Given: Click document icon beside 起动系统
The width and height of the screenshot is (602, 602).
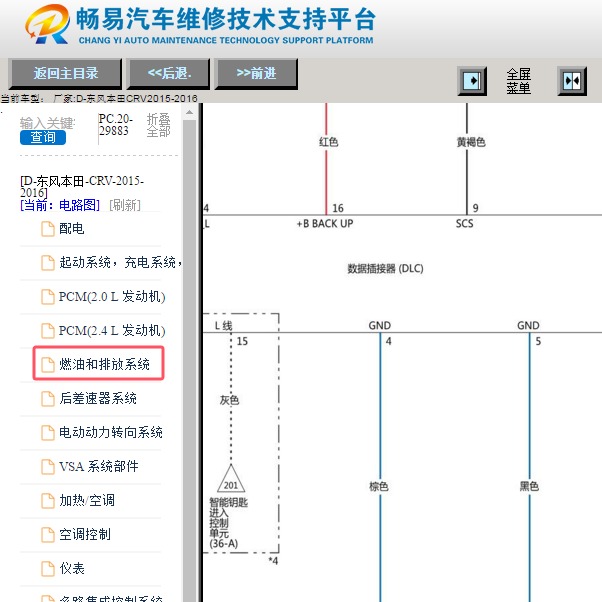Looking at the screenshot, I should pos(48,263).
